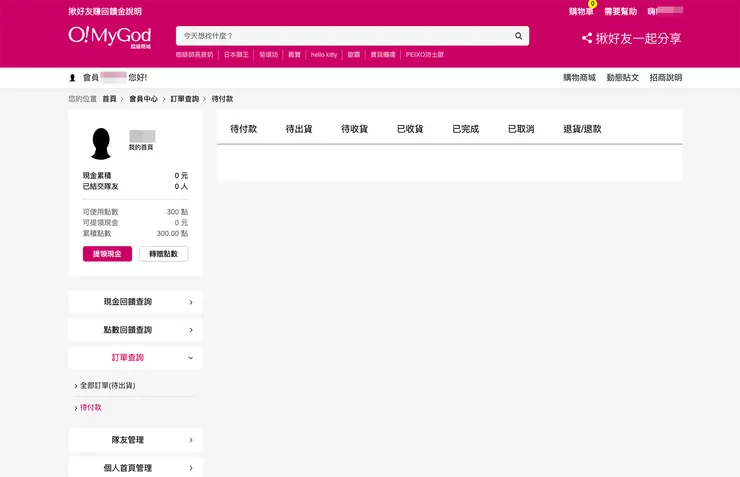Click the search magnifier icon
The height and width of the screenshot is (477, 740).
518,36
